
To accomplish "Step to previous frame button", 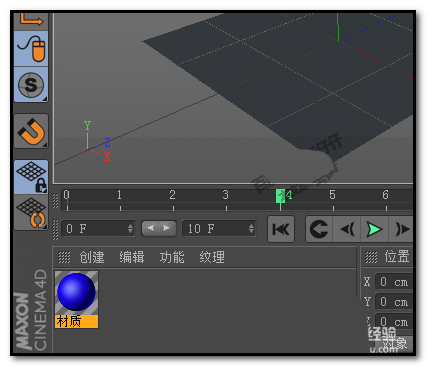I will pyautogui.click(x=347, y=229).
